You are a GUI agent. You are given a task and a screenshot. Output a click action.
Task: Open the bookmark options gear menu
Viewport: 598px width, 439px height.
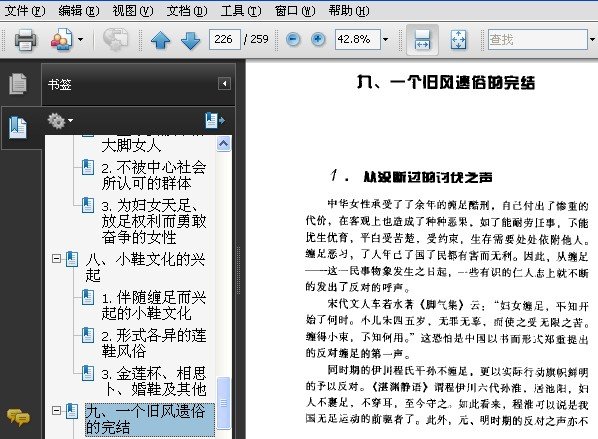59,121
